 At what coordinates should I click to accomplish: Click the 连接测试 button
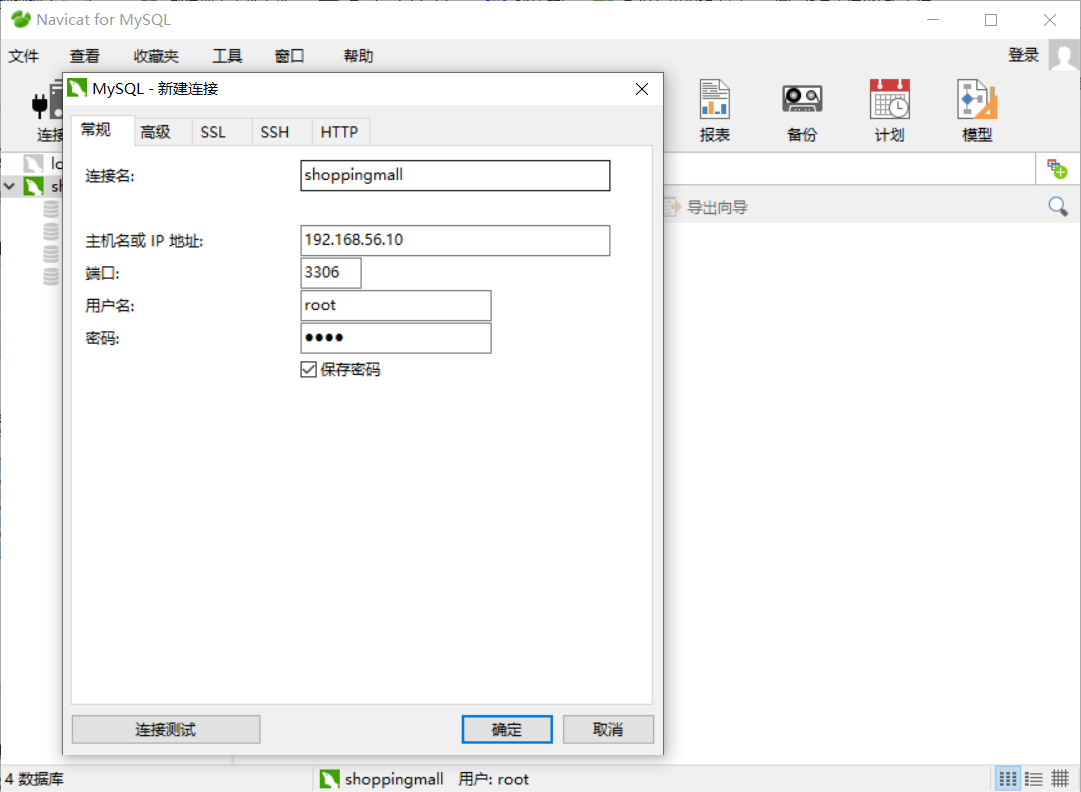pos(165,729)
